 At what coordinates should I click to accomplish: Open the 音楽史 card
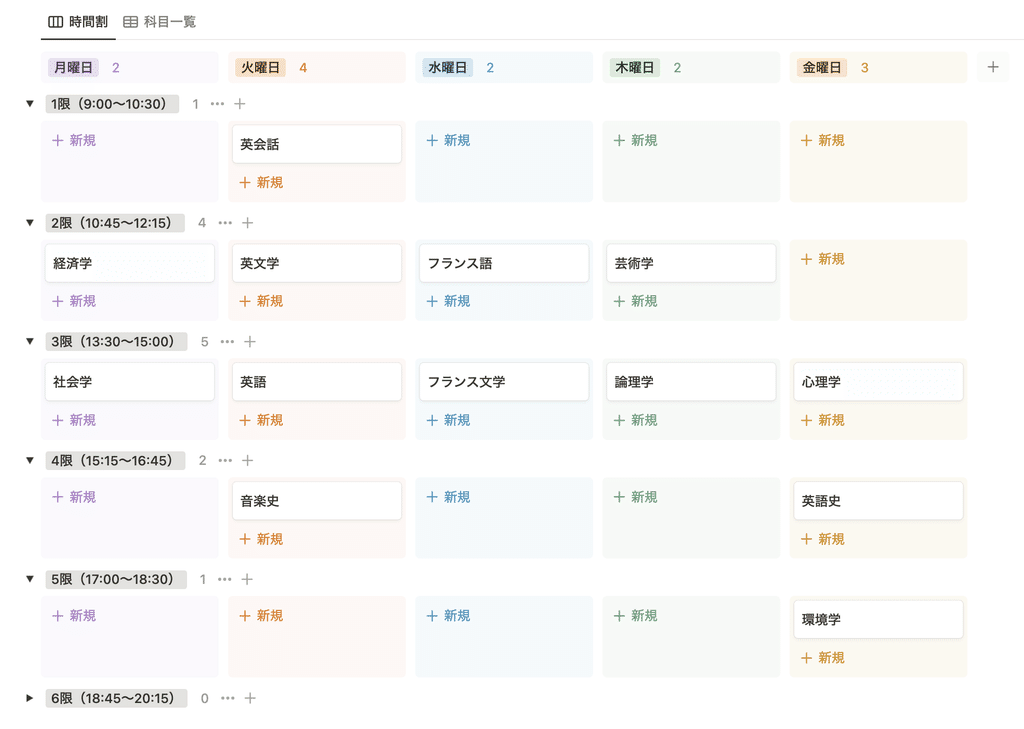click(317, 501)
